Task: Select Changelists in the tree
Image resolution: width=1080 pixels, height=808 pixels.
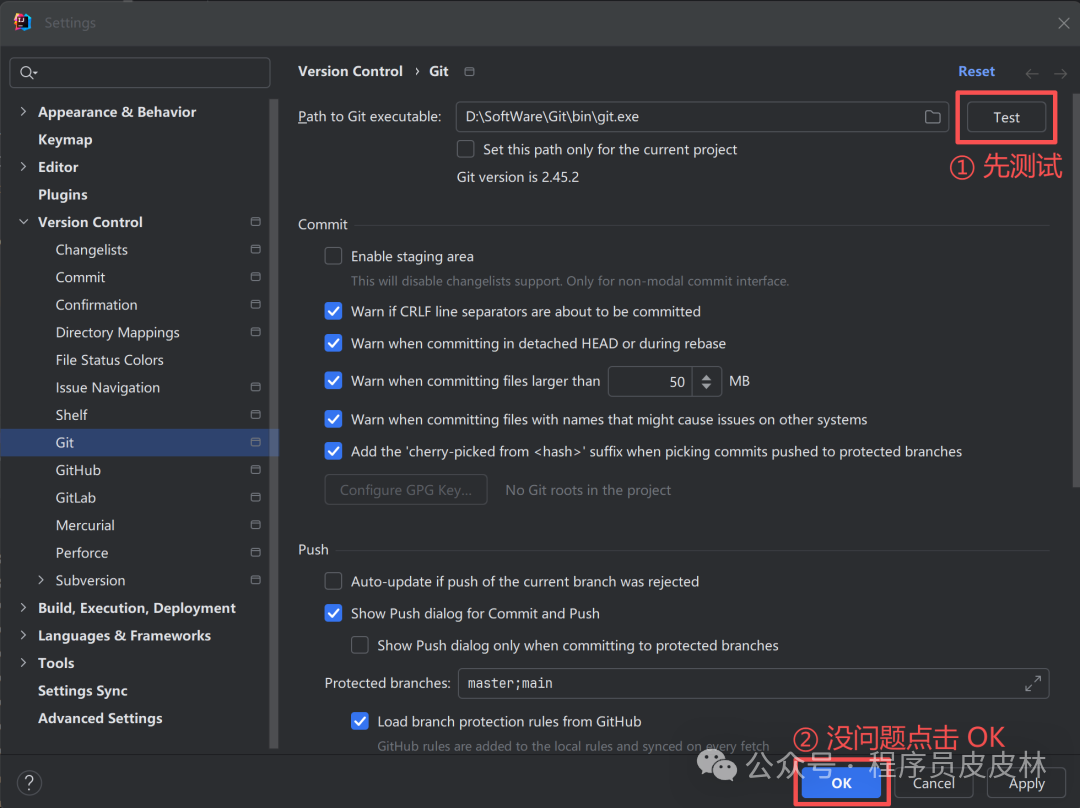Action: (x=92, y=249)
